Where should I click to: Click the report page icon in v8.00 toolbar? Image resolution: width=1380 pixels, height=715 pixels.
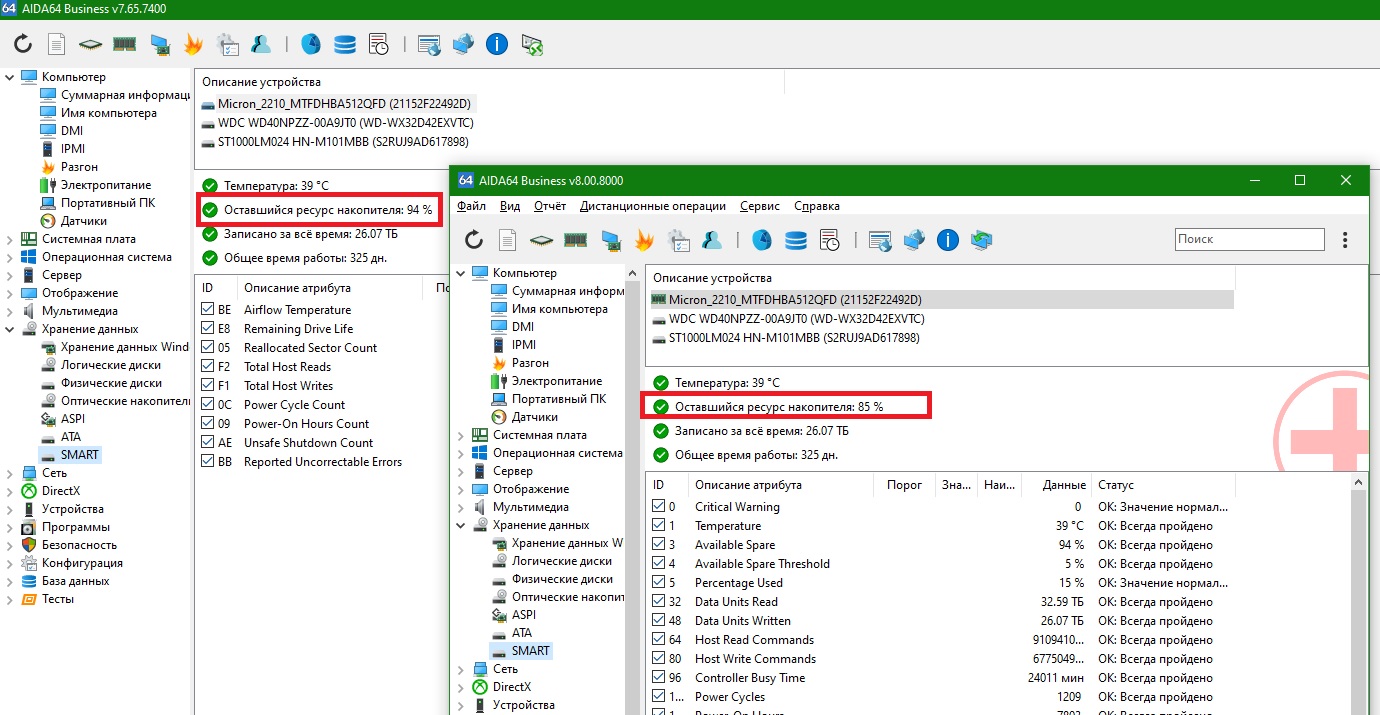point(508,240)
